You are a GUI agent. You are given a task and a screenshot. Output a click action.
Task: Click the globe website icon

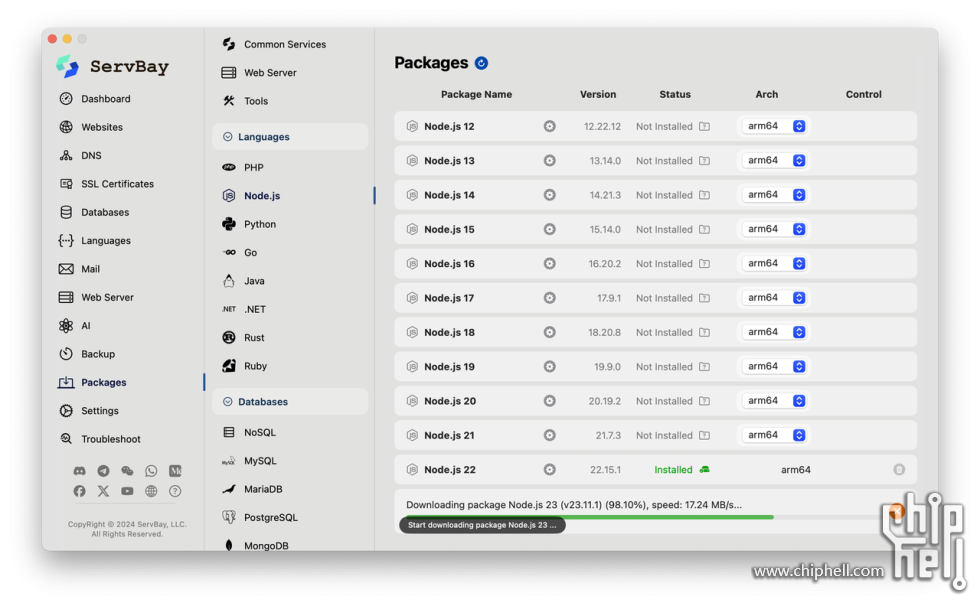pos(151,491)
